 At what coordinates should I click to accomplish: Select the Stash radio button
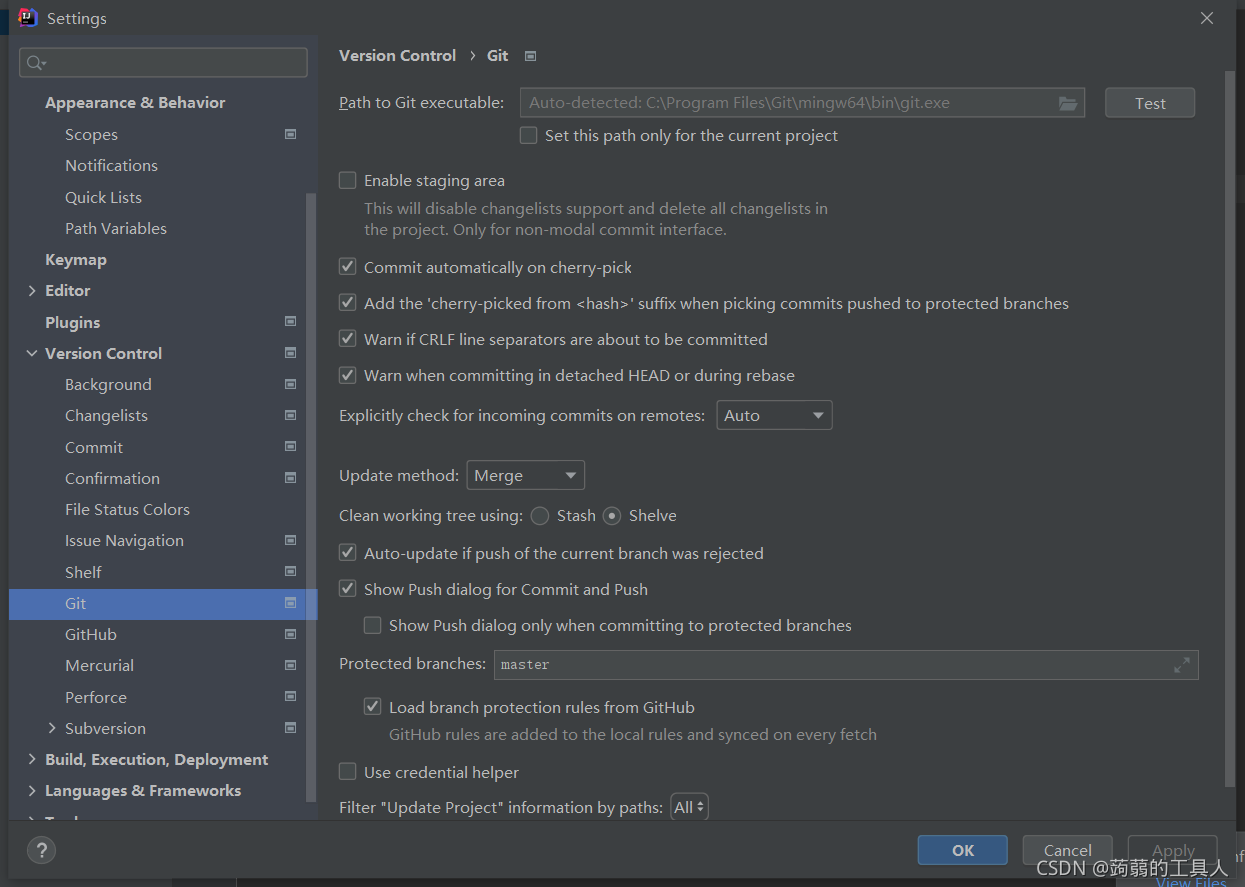[540, 516]
